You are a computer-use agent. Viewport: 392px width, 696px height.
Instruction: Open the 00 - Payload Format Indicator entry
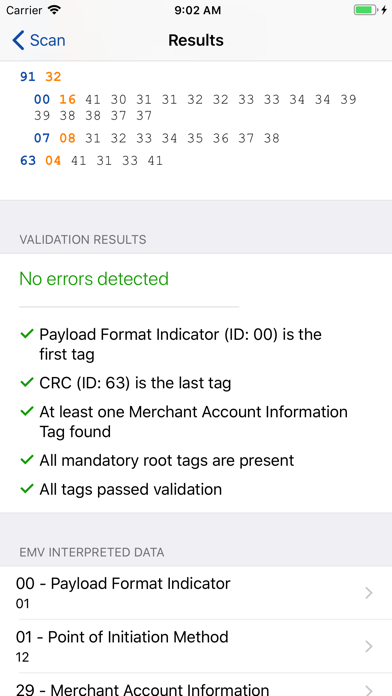pos(196,593)
